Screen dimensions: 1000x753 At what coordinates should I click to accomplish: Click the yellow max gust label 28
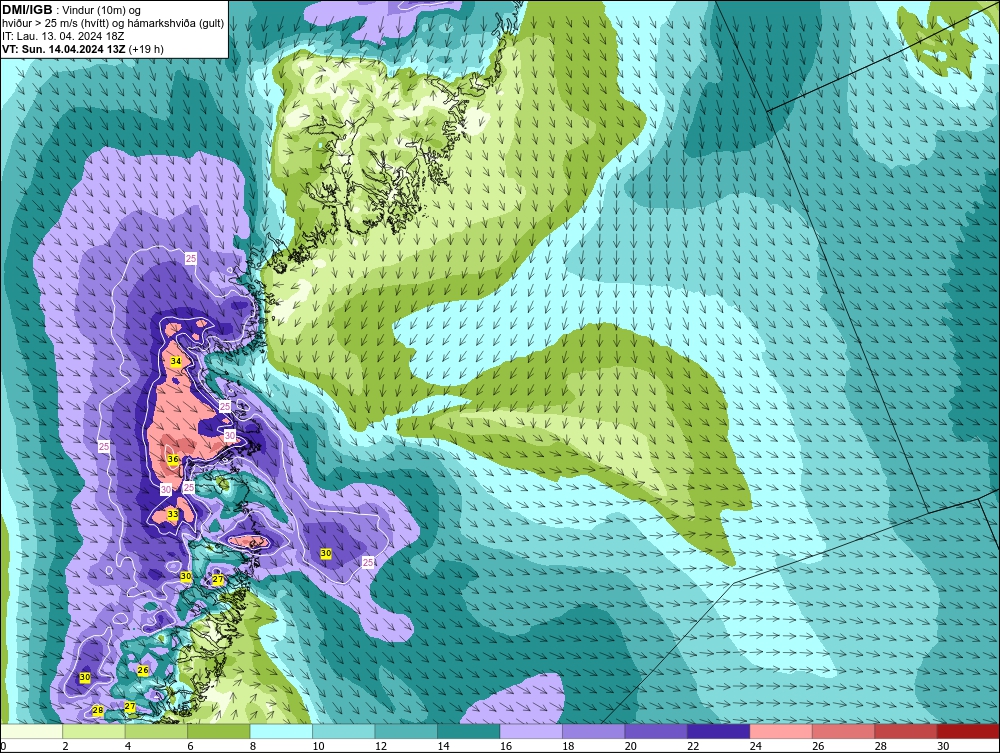[98, 710]
